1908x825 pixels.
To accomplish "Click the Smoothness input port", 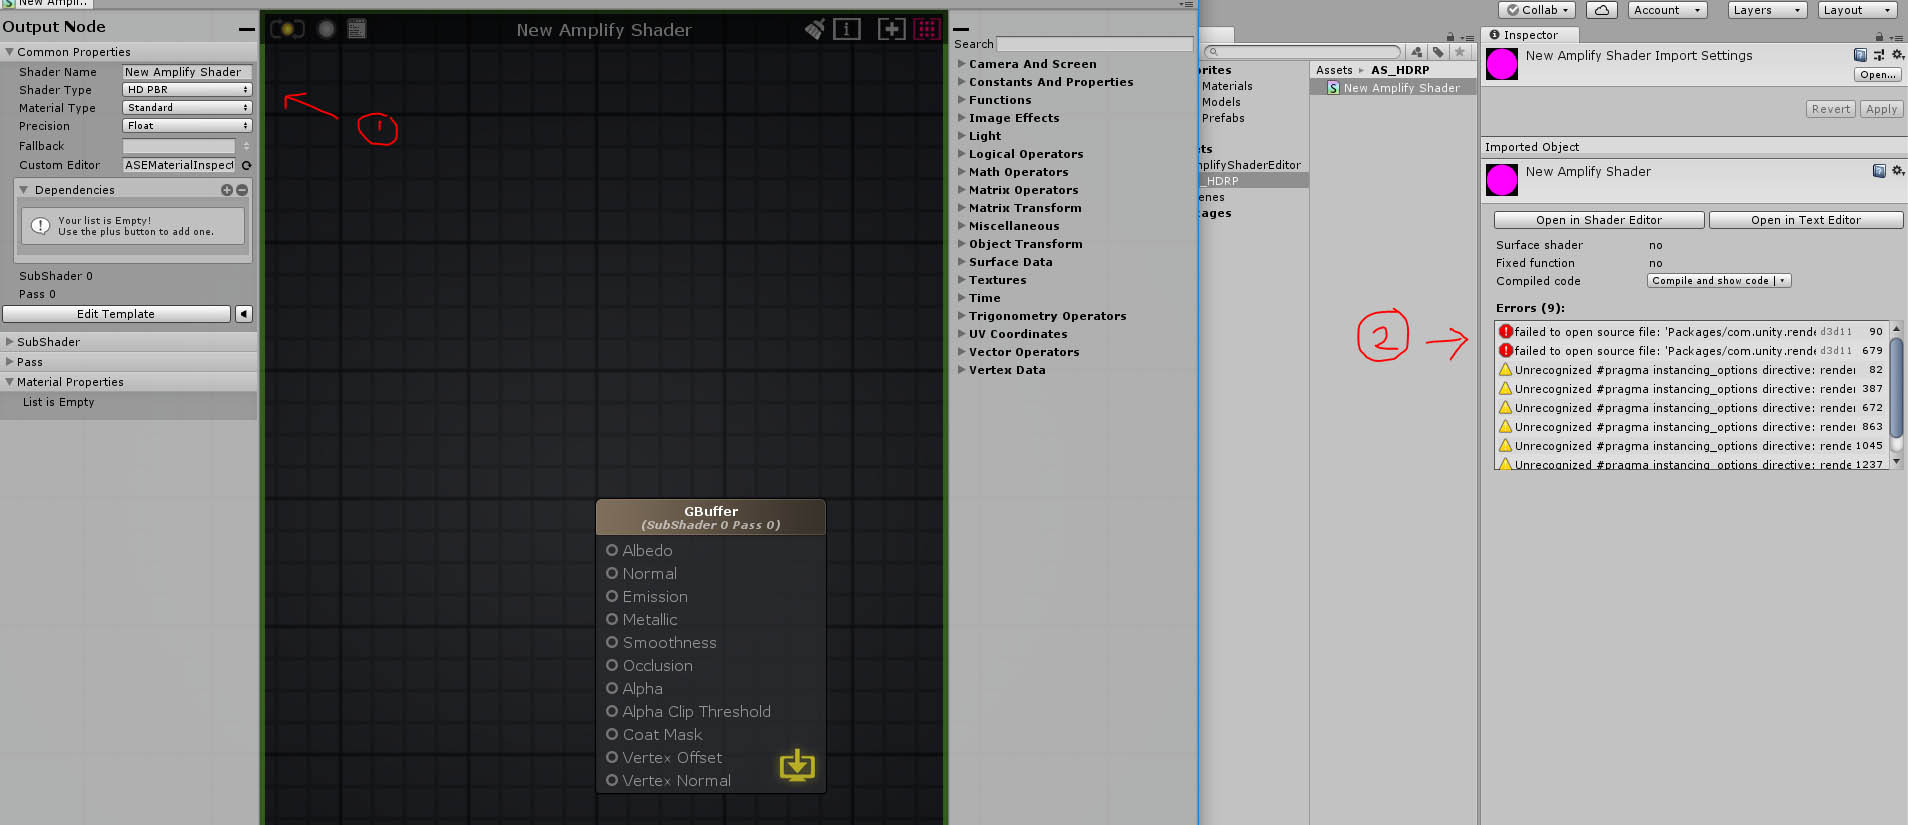I will click(x=612, y=642).
